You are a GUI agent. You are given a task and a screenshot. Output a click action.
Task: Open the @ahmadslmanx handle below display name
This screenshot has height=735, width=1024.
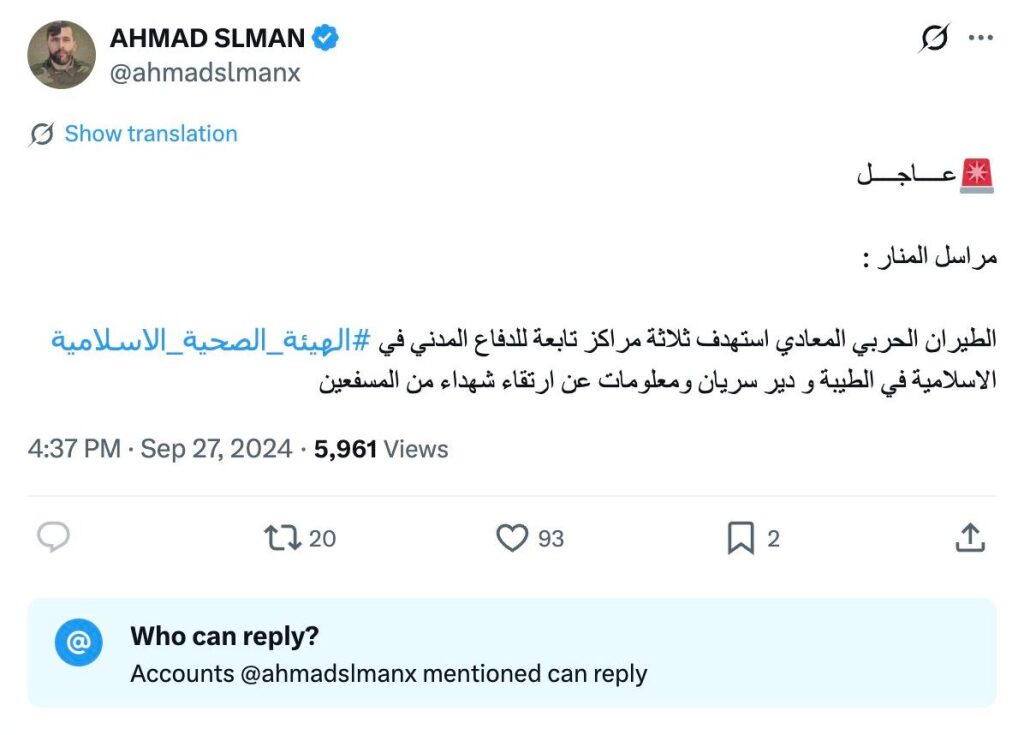click(x=205, y=73)
